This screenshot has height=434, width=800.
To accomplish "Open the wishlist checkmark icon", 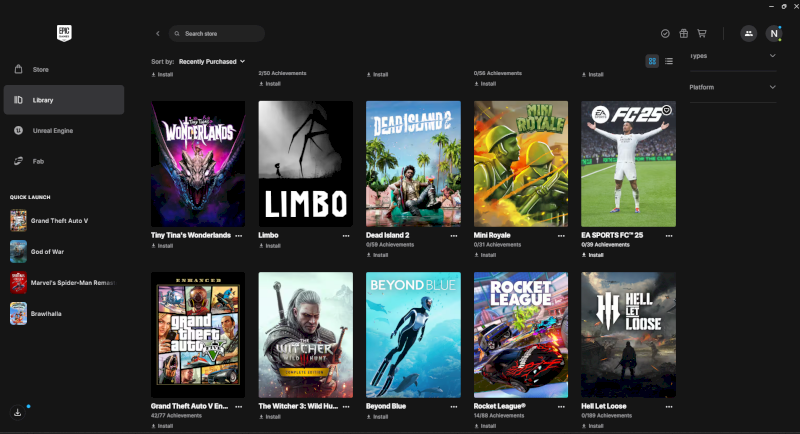I will 665,34.
